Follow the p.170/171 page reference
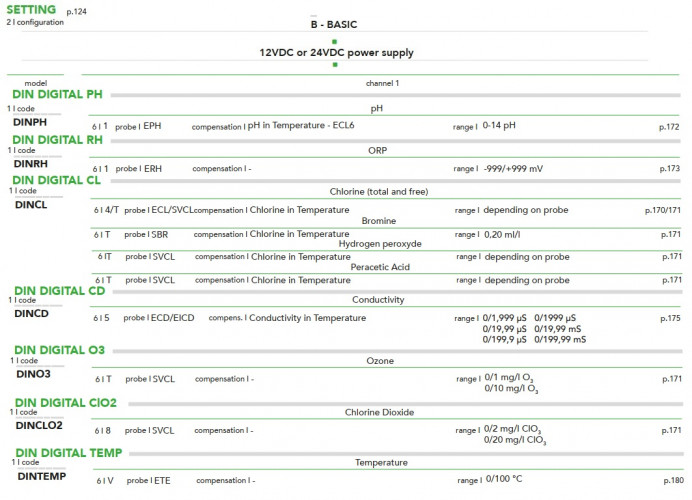 pos(663,211)
